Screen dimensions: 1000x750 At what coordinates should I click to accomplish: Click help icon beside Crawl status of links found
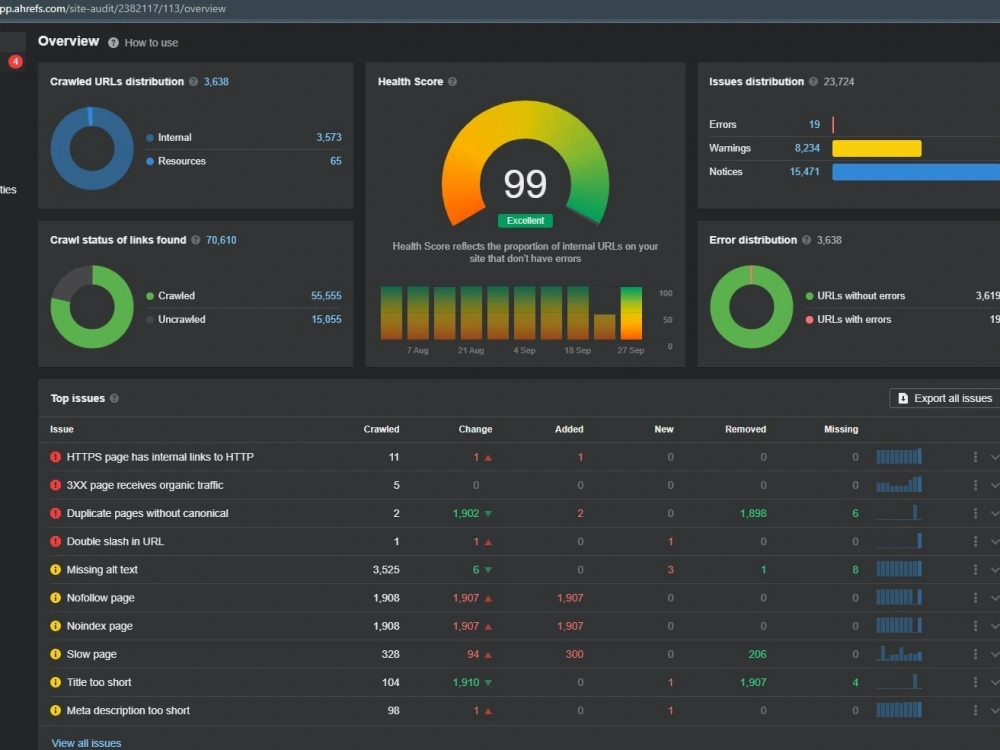[196, 240]
